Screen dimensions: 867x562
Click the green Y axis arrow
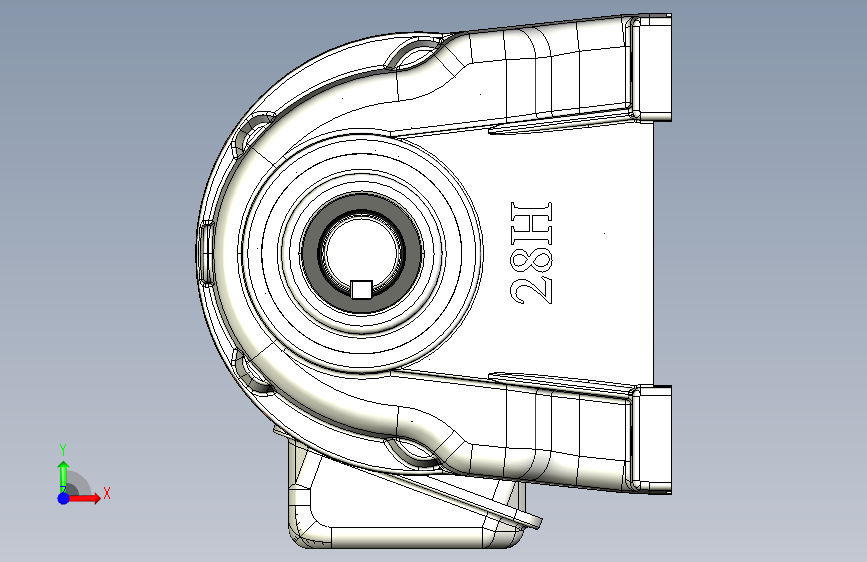pyautogui.click(x=64, y=476)
